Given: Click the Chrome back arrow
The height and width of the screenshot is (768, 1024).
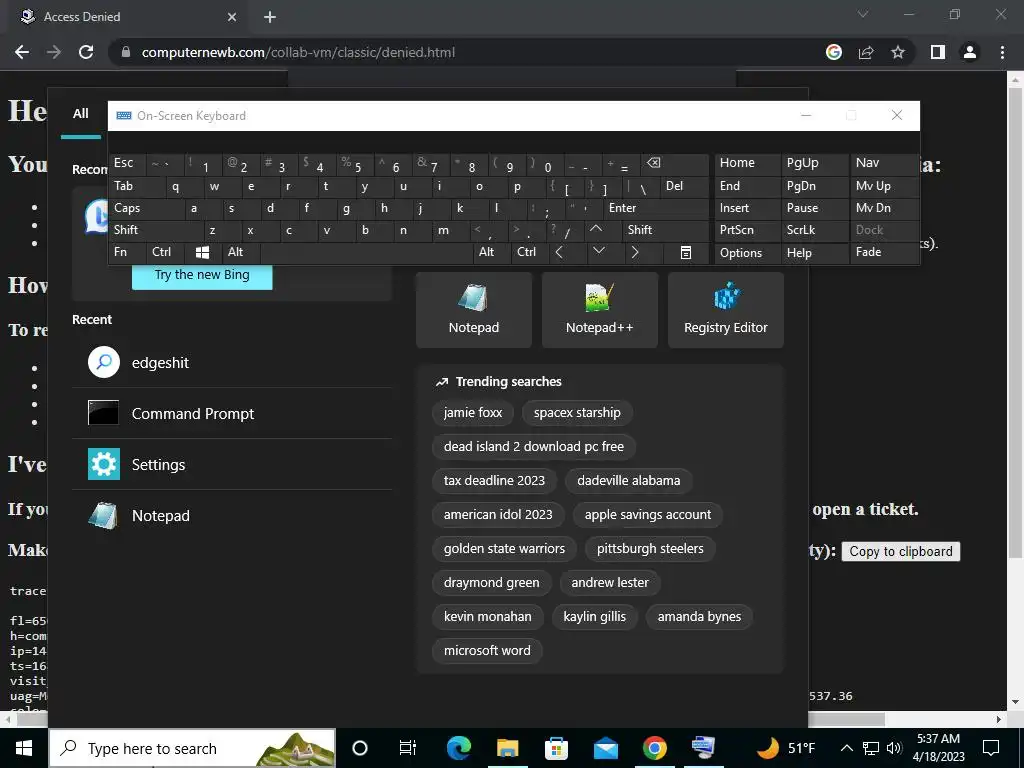Looking at the screenshot, I should (22, 52).
